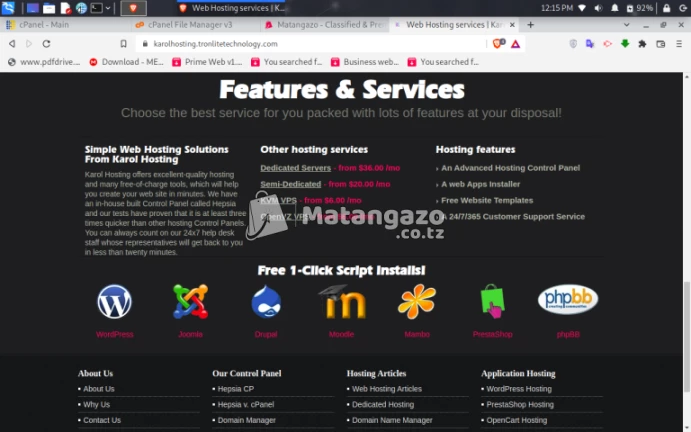
Task: Open the browser hamburger main menu
Action: point(679,44)
